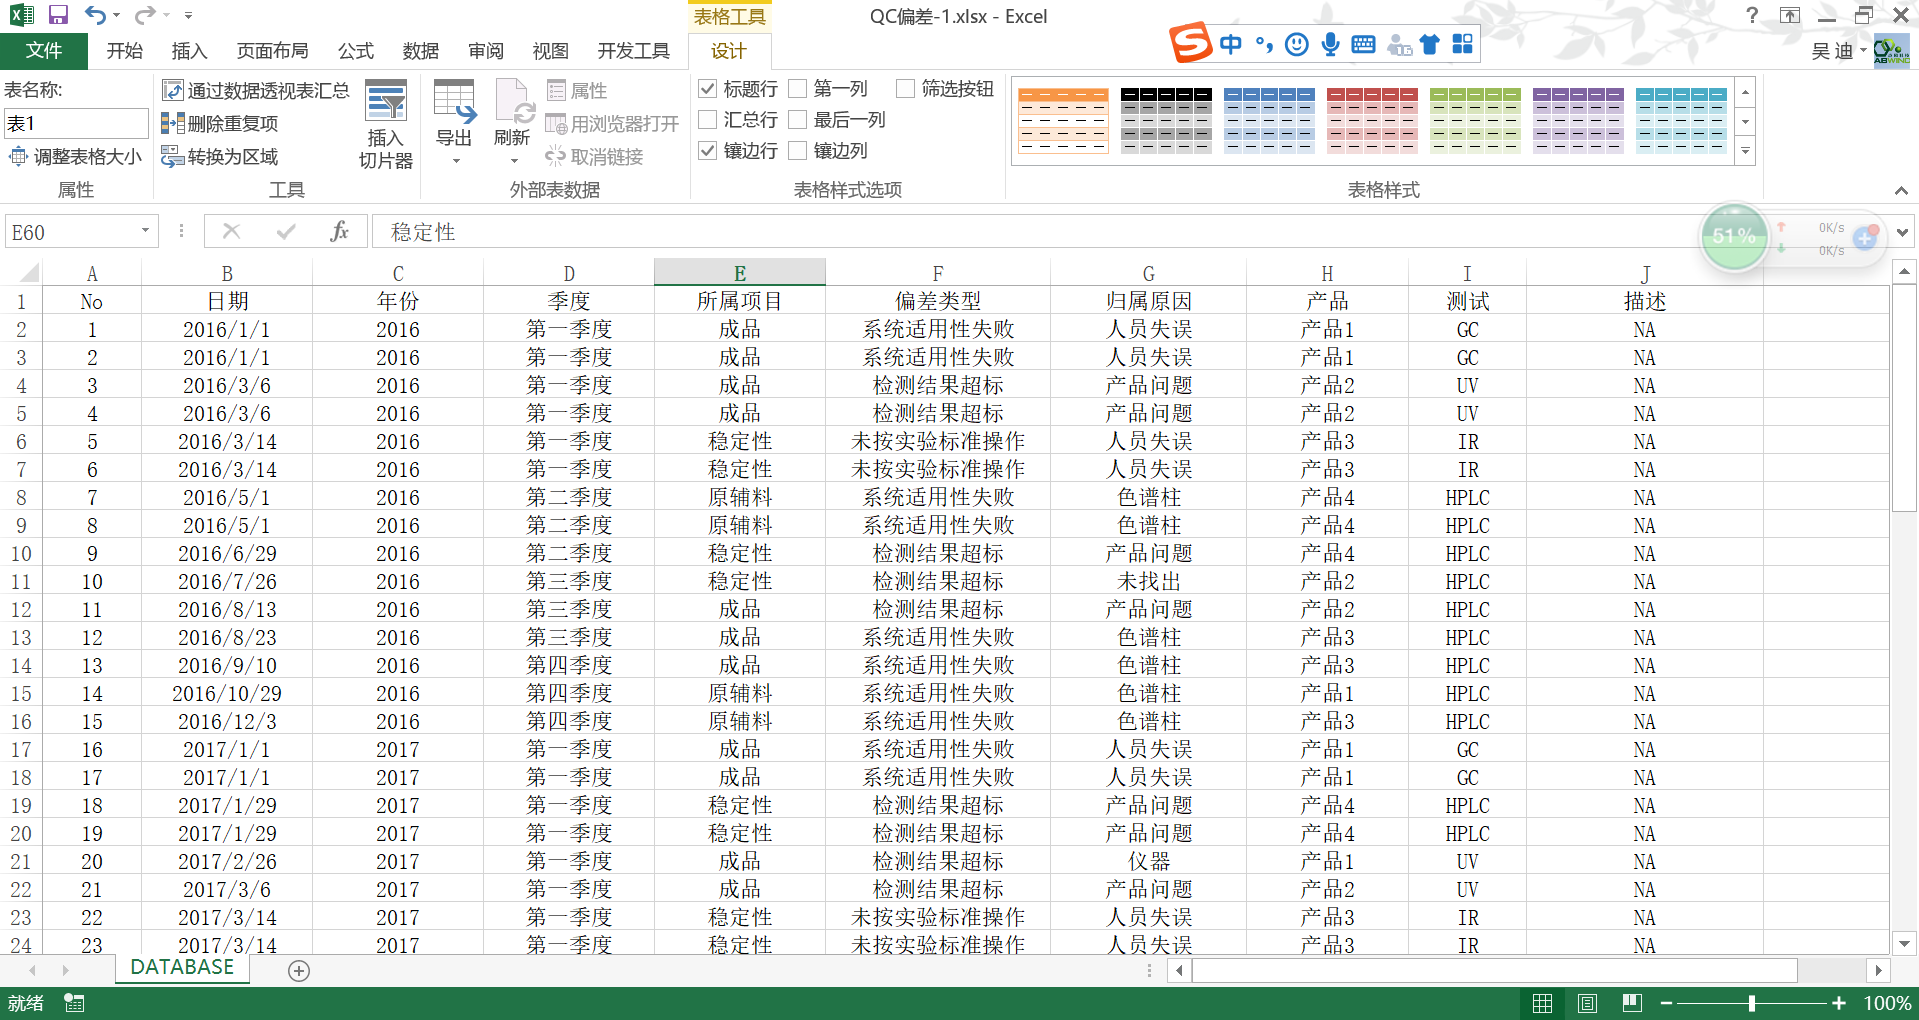Open the Name Box dropdown arrow
This screenshot has width=1919, height=1020.
pos(145,231)
